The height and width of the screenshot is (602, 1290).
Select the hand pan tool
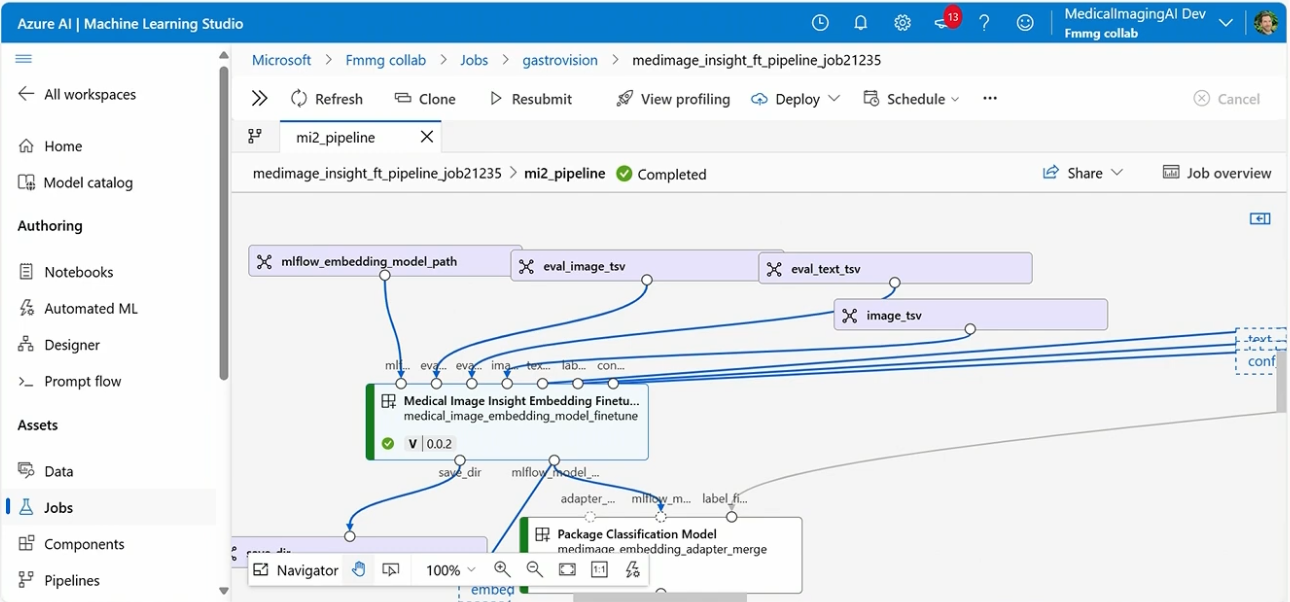coord(359,570)
